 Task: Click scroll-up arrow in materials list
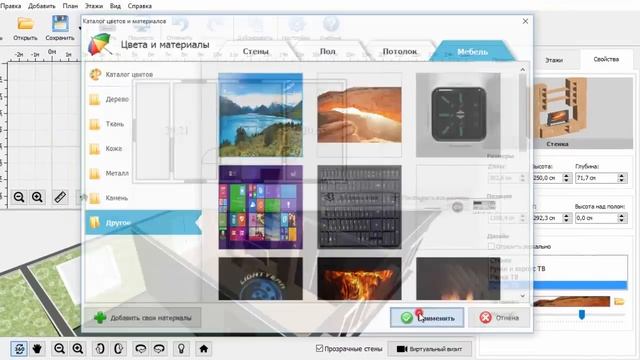522,70
